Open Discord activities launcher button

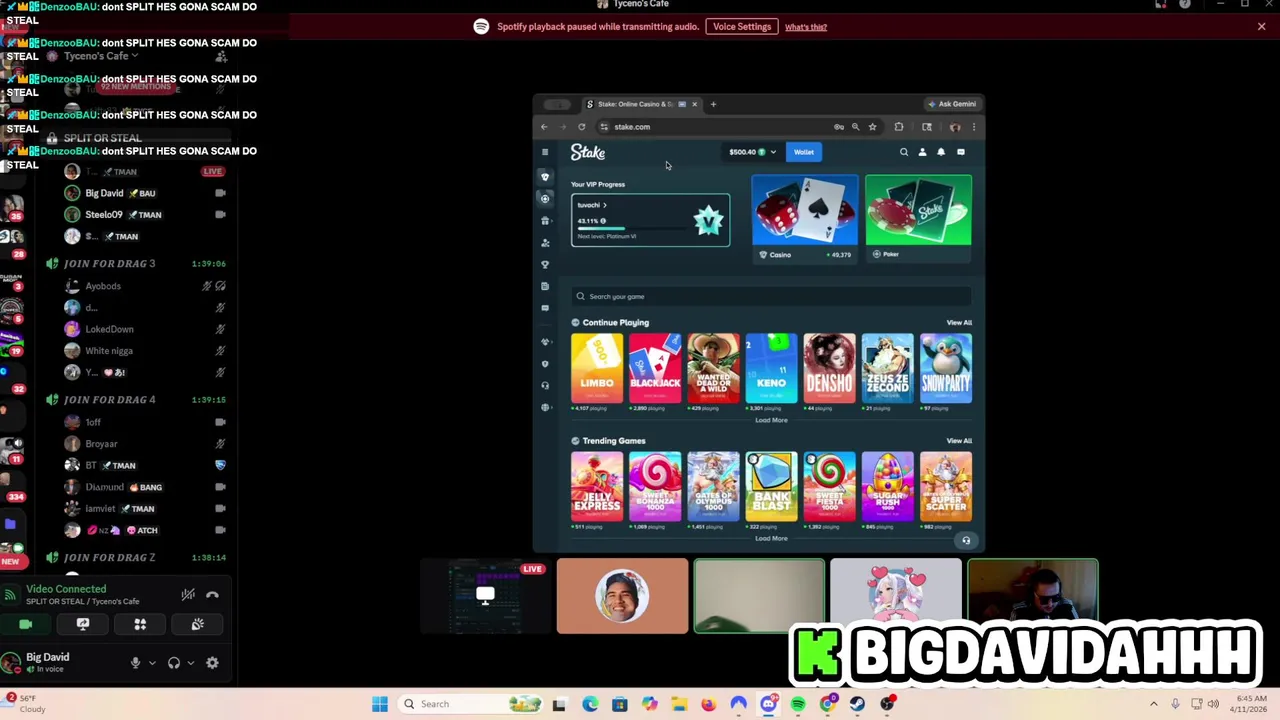click(140, 624)
